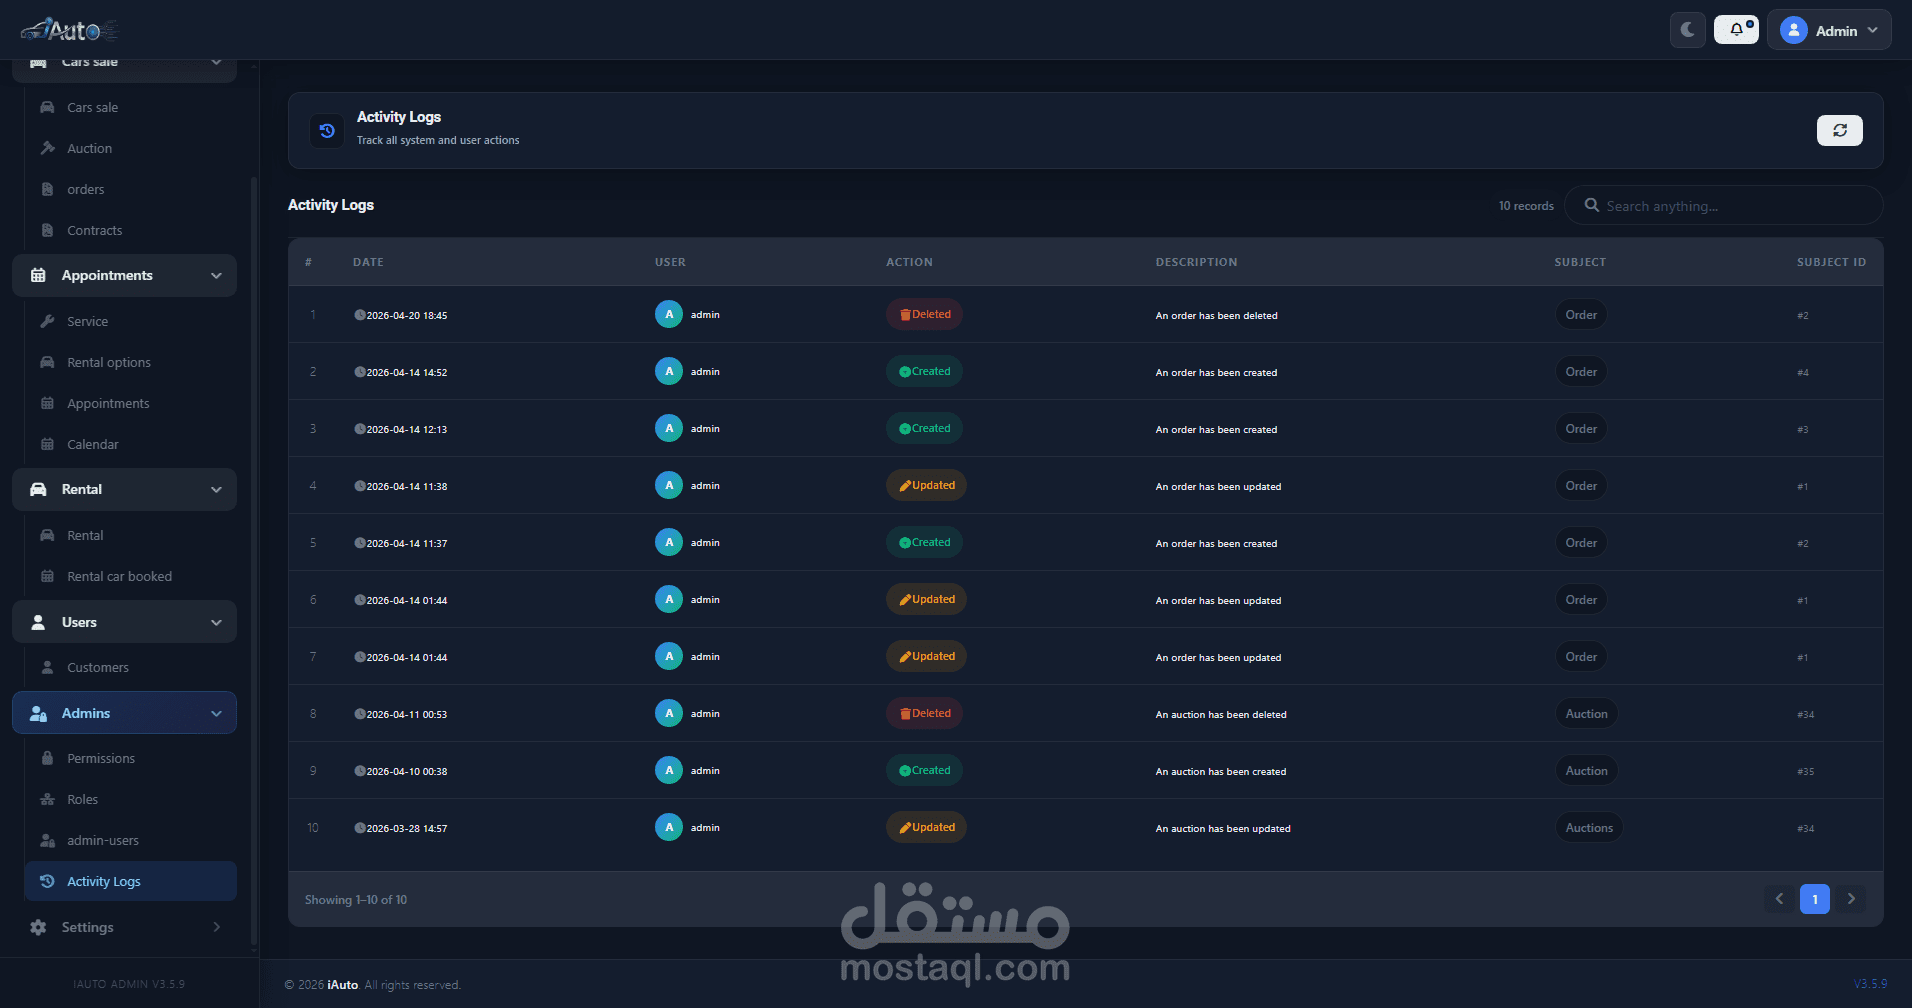1912x1008 pixels.
Task: Click admin avatar in row 1
Action: 669,314
